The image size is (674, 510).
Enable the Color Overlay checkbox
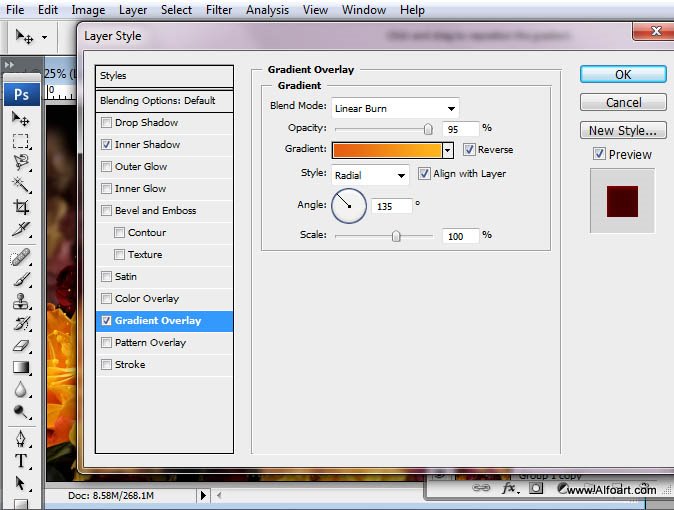click(x=106, y=298)
